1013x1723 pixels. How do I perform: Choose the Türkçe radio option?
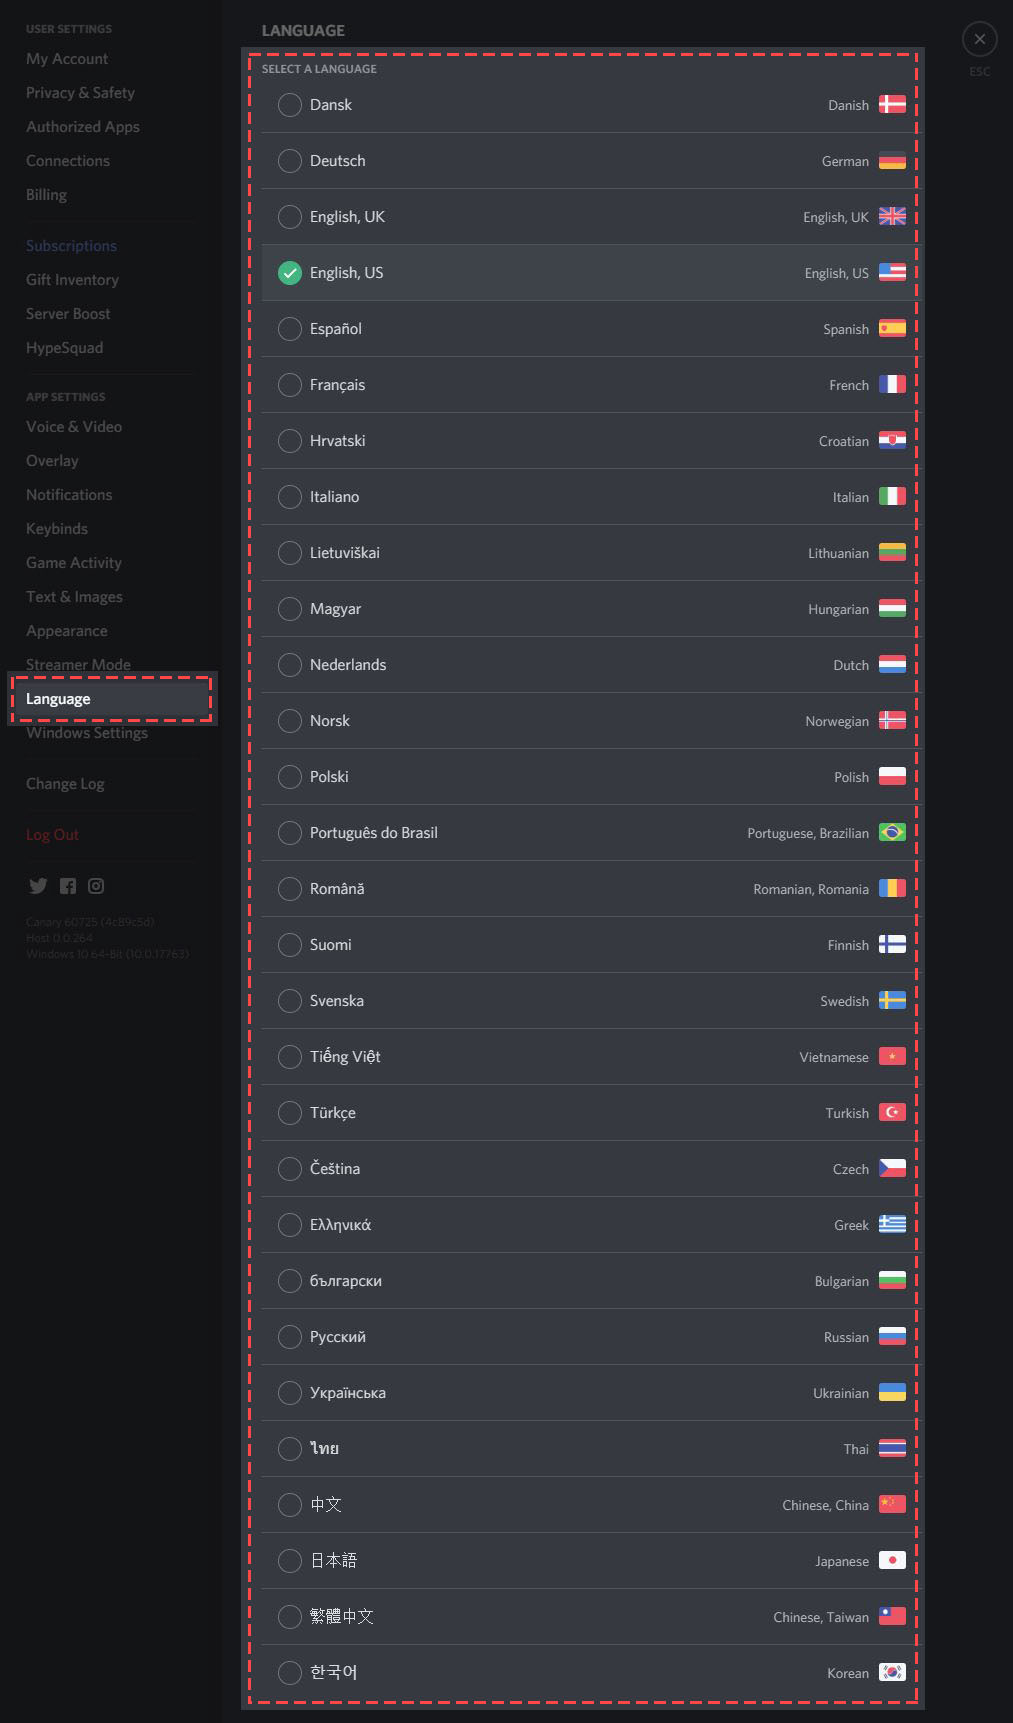click(x=290, y=1113)
